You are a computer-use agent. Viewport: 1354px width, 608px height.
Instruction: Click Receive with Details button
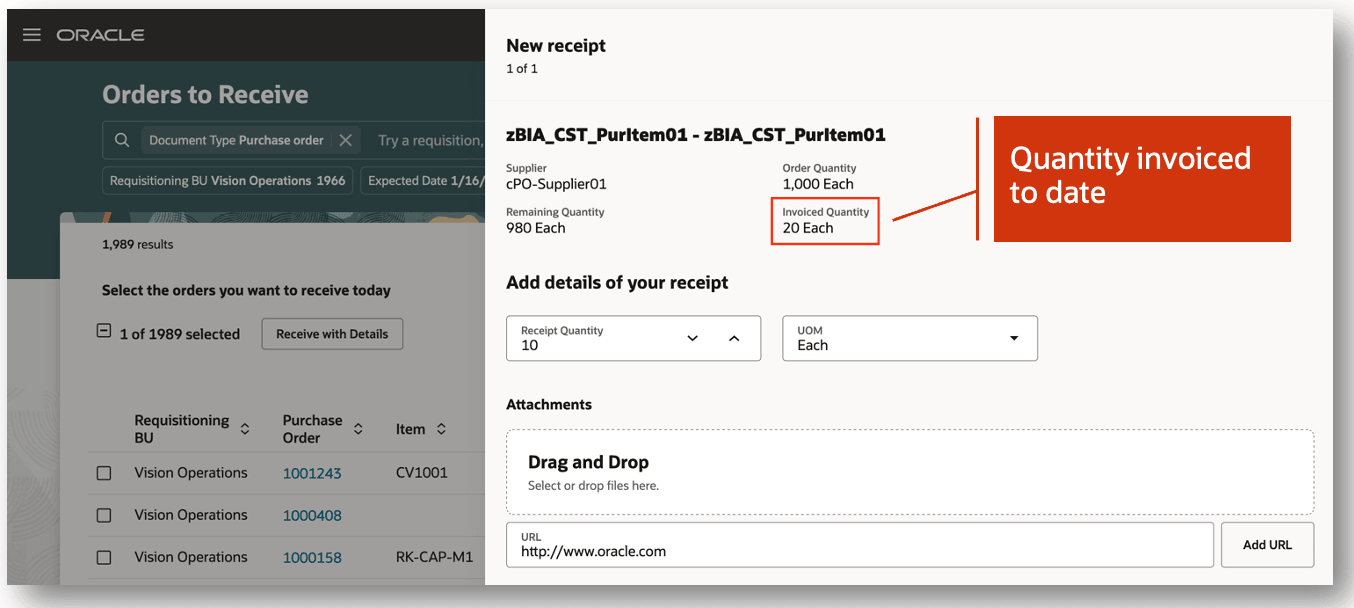(332, 334)
